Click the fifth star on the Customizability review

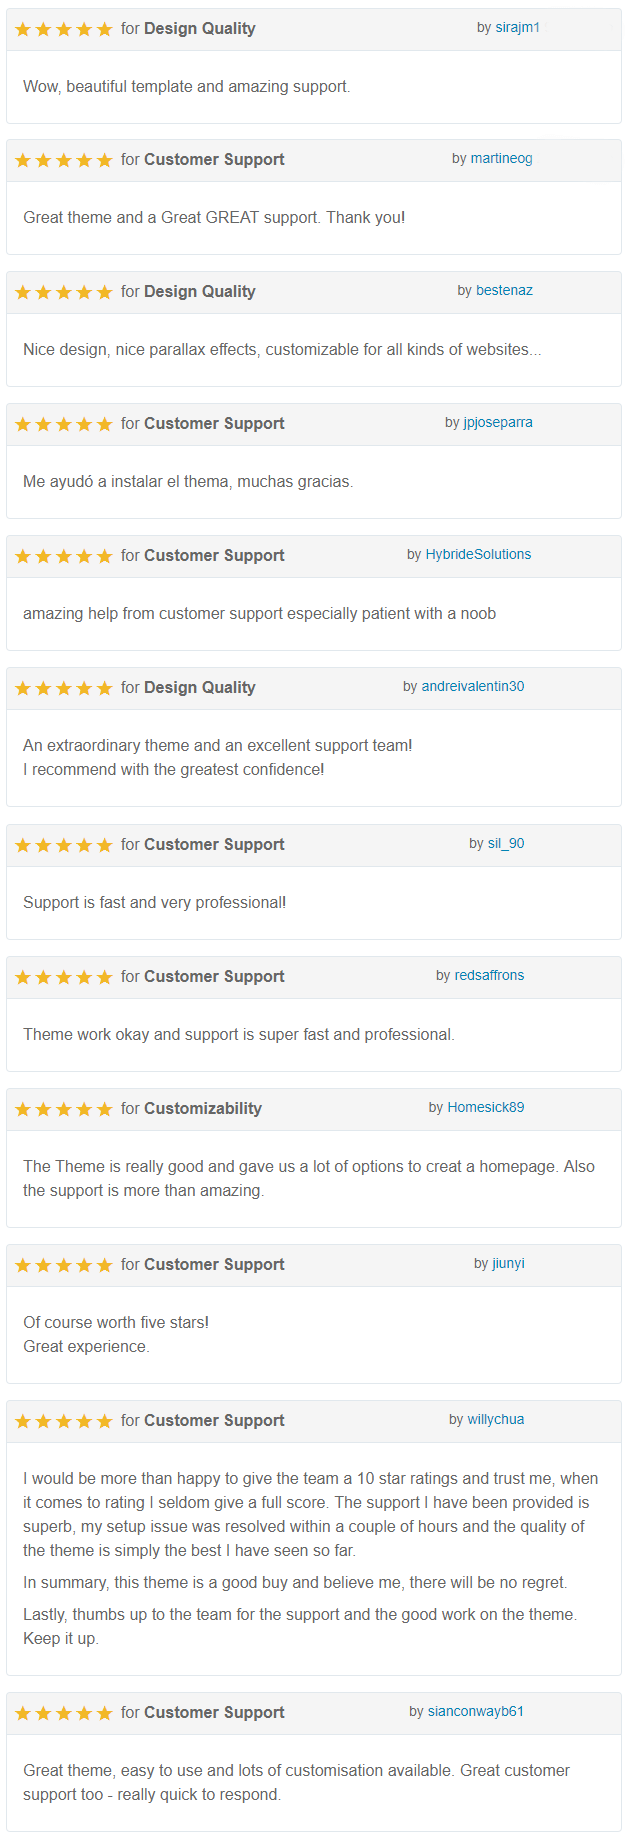[105, 1109]
